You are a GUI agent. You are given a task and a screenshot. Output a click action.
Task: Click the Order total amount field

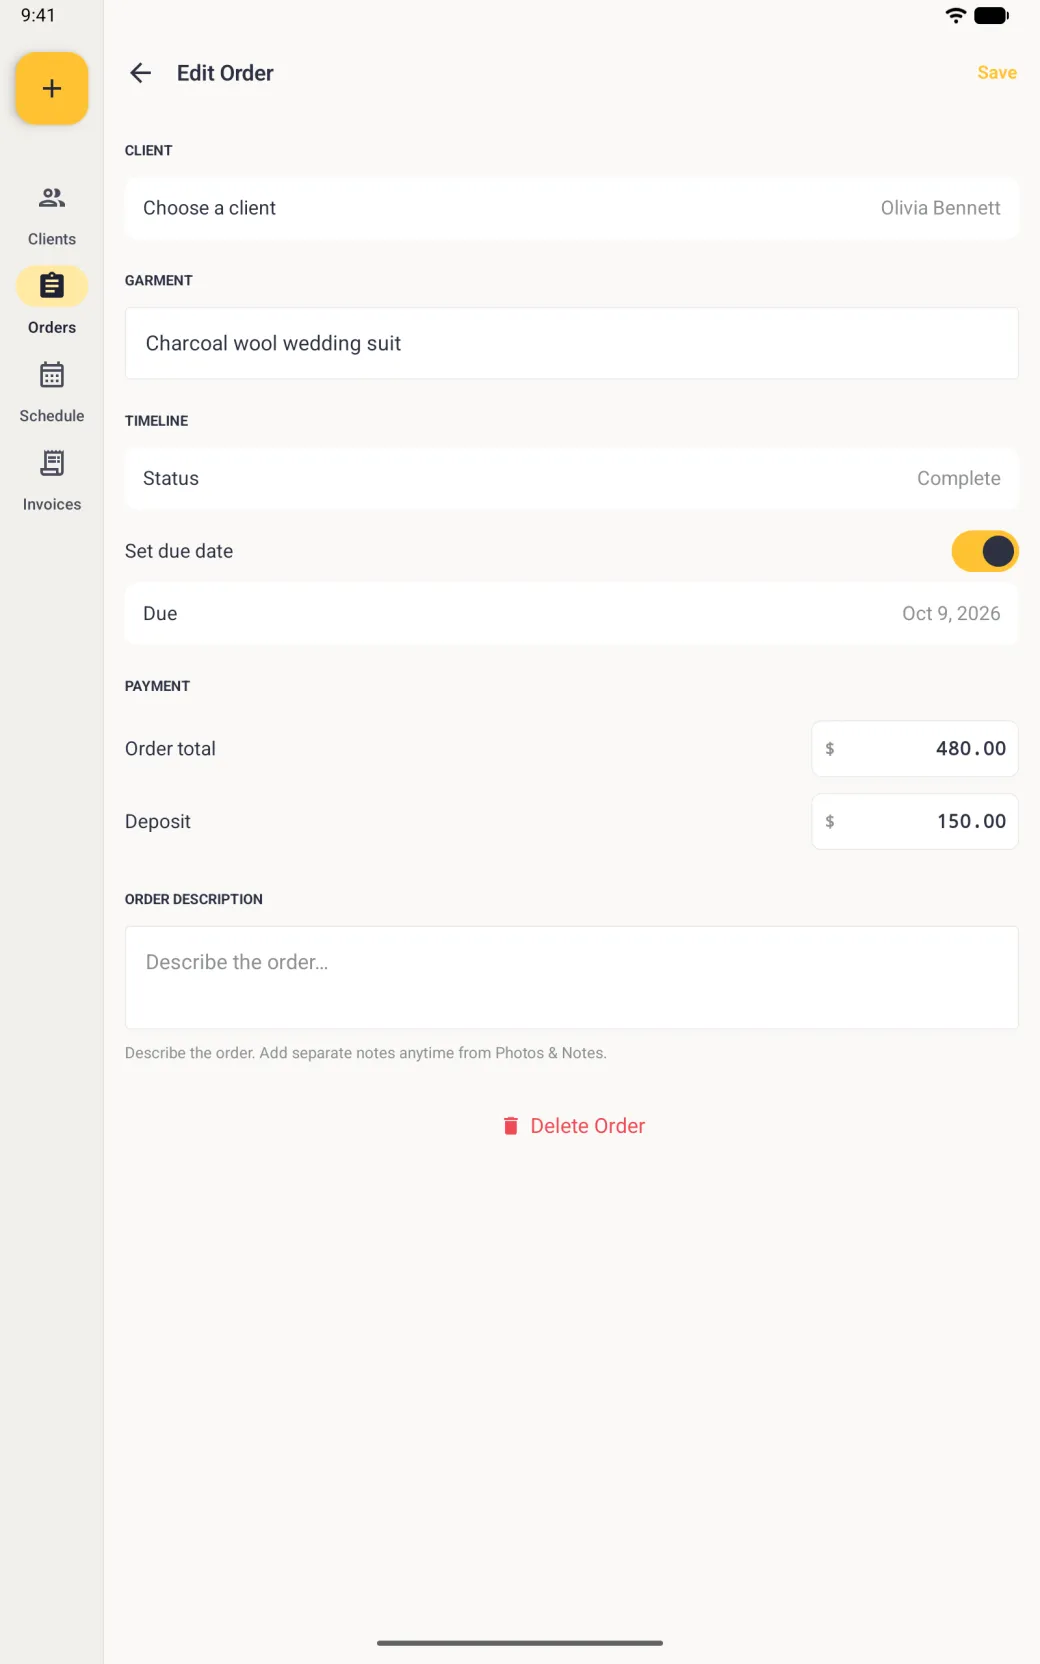915,749
